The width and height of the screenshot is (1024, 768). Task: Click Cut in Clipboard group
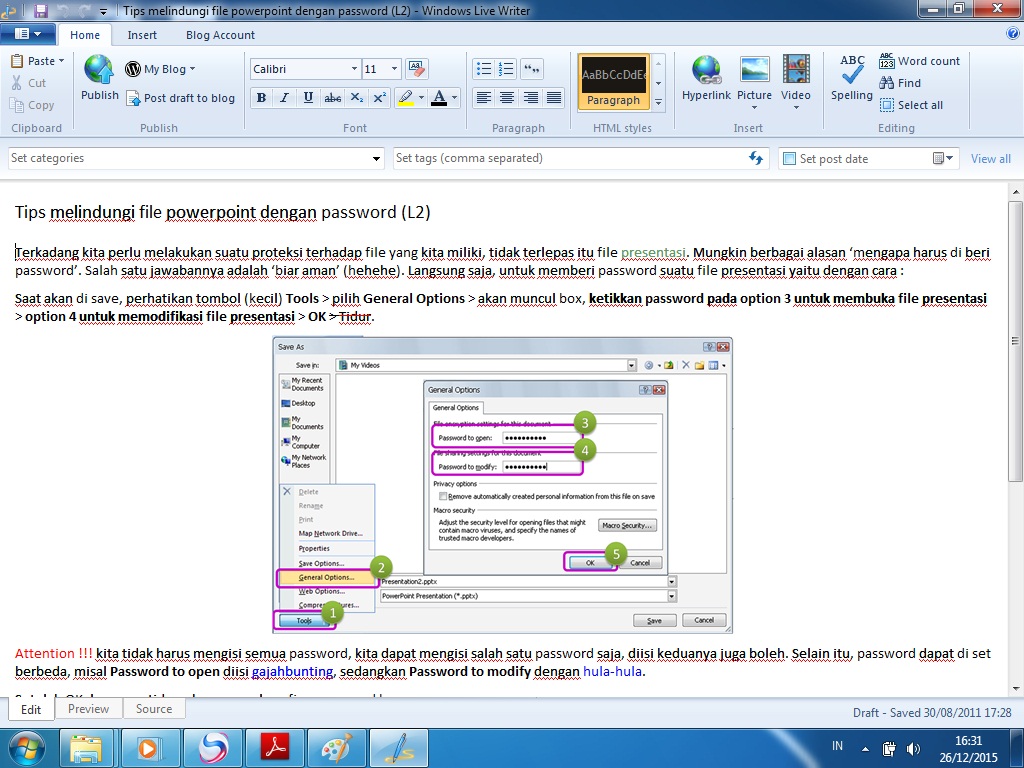pos(29,83)
